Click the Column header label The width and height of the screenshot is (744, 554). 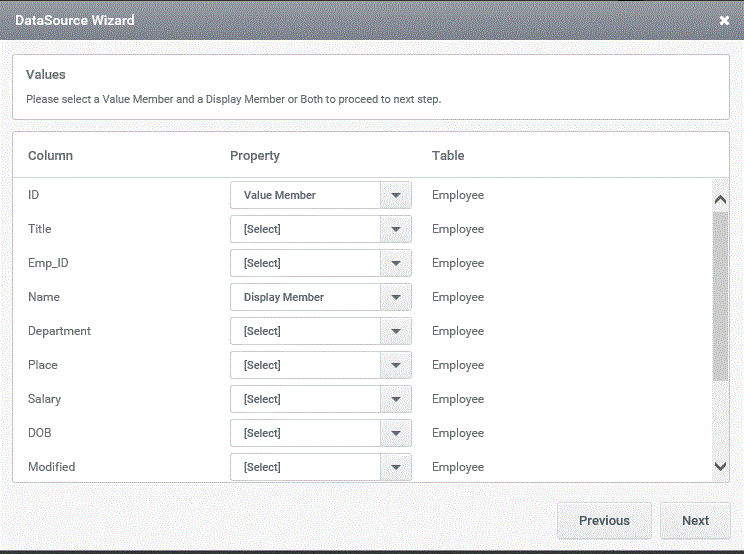(x=50, y=156)
